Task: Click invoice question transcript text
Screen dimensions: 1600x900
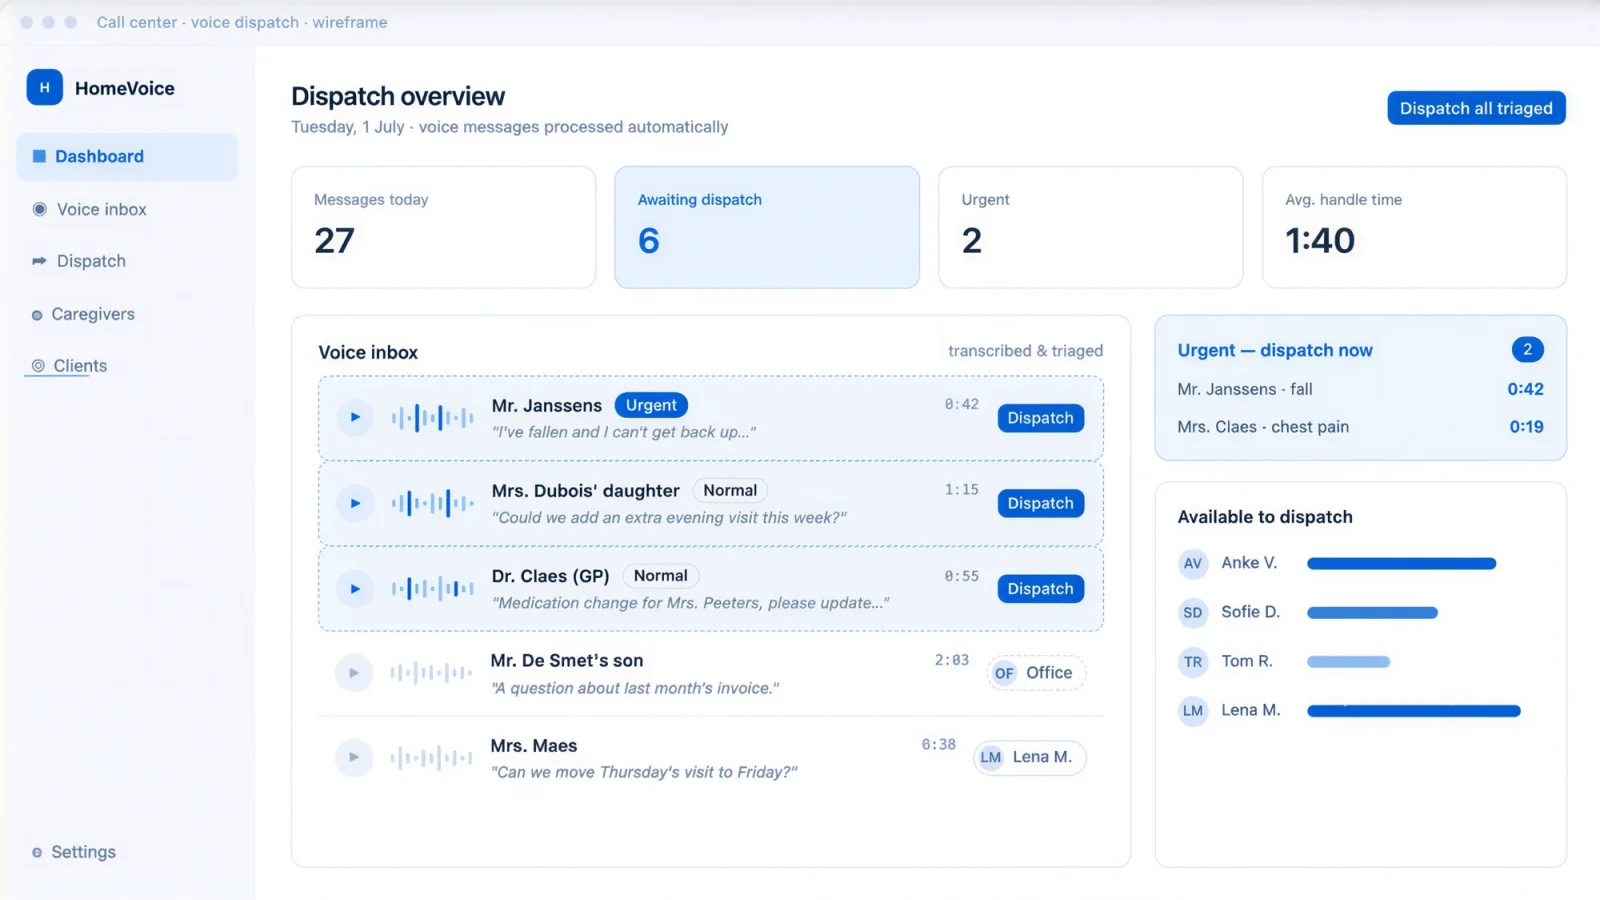Action: pyautogui.click(x=635, y=688)
